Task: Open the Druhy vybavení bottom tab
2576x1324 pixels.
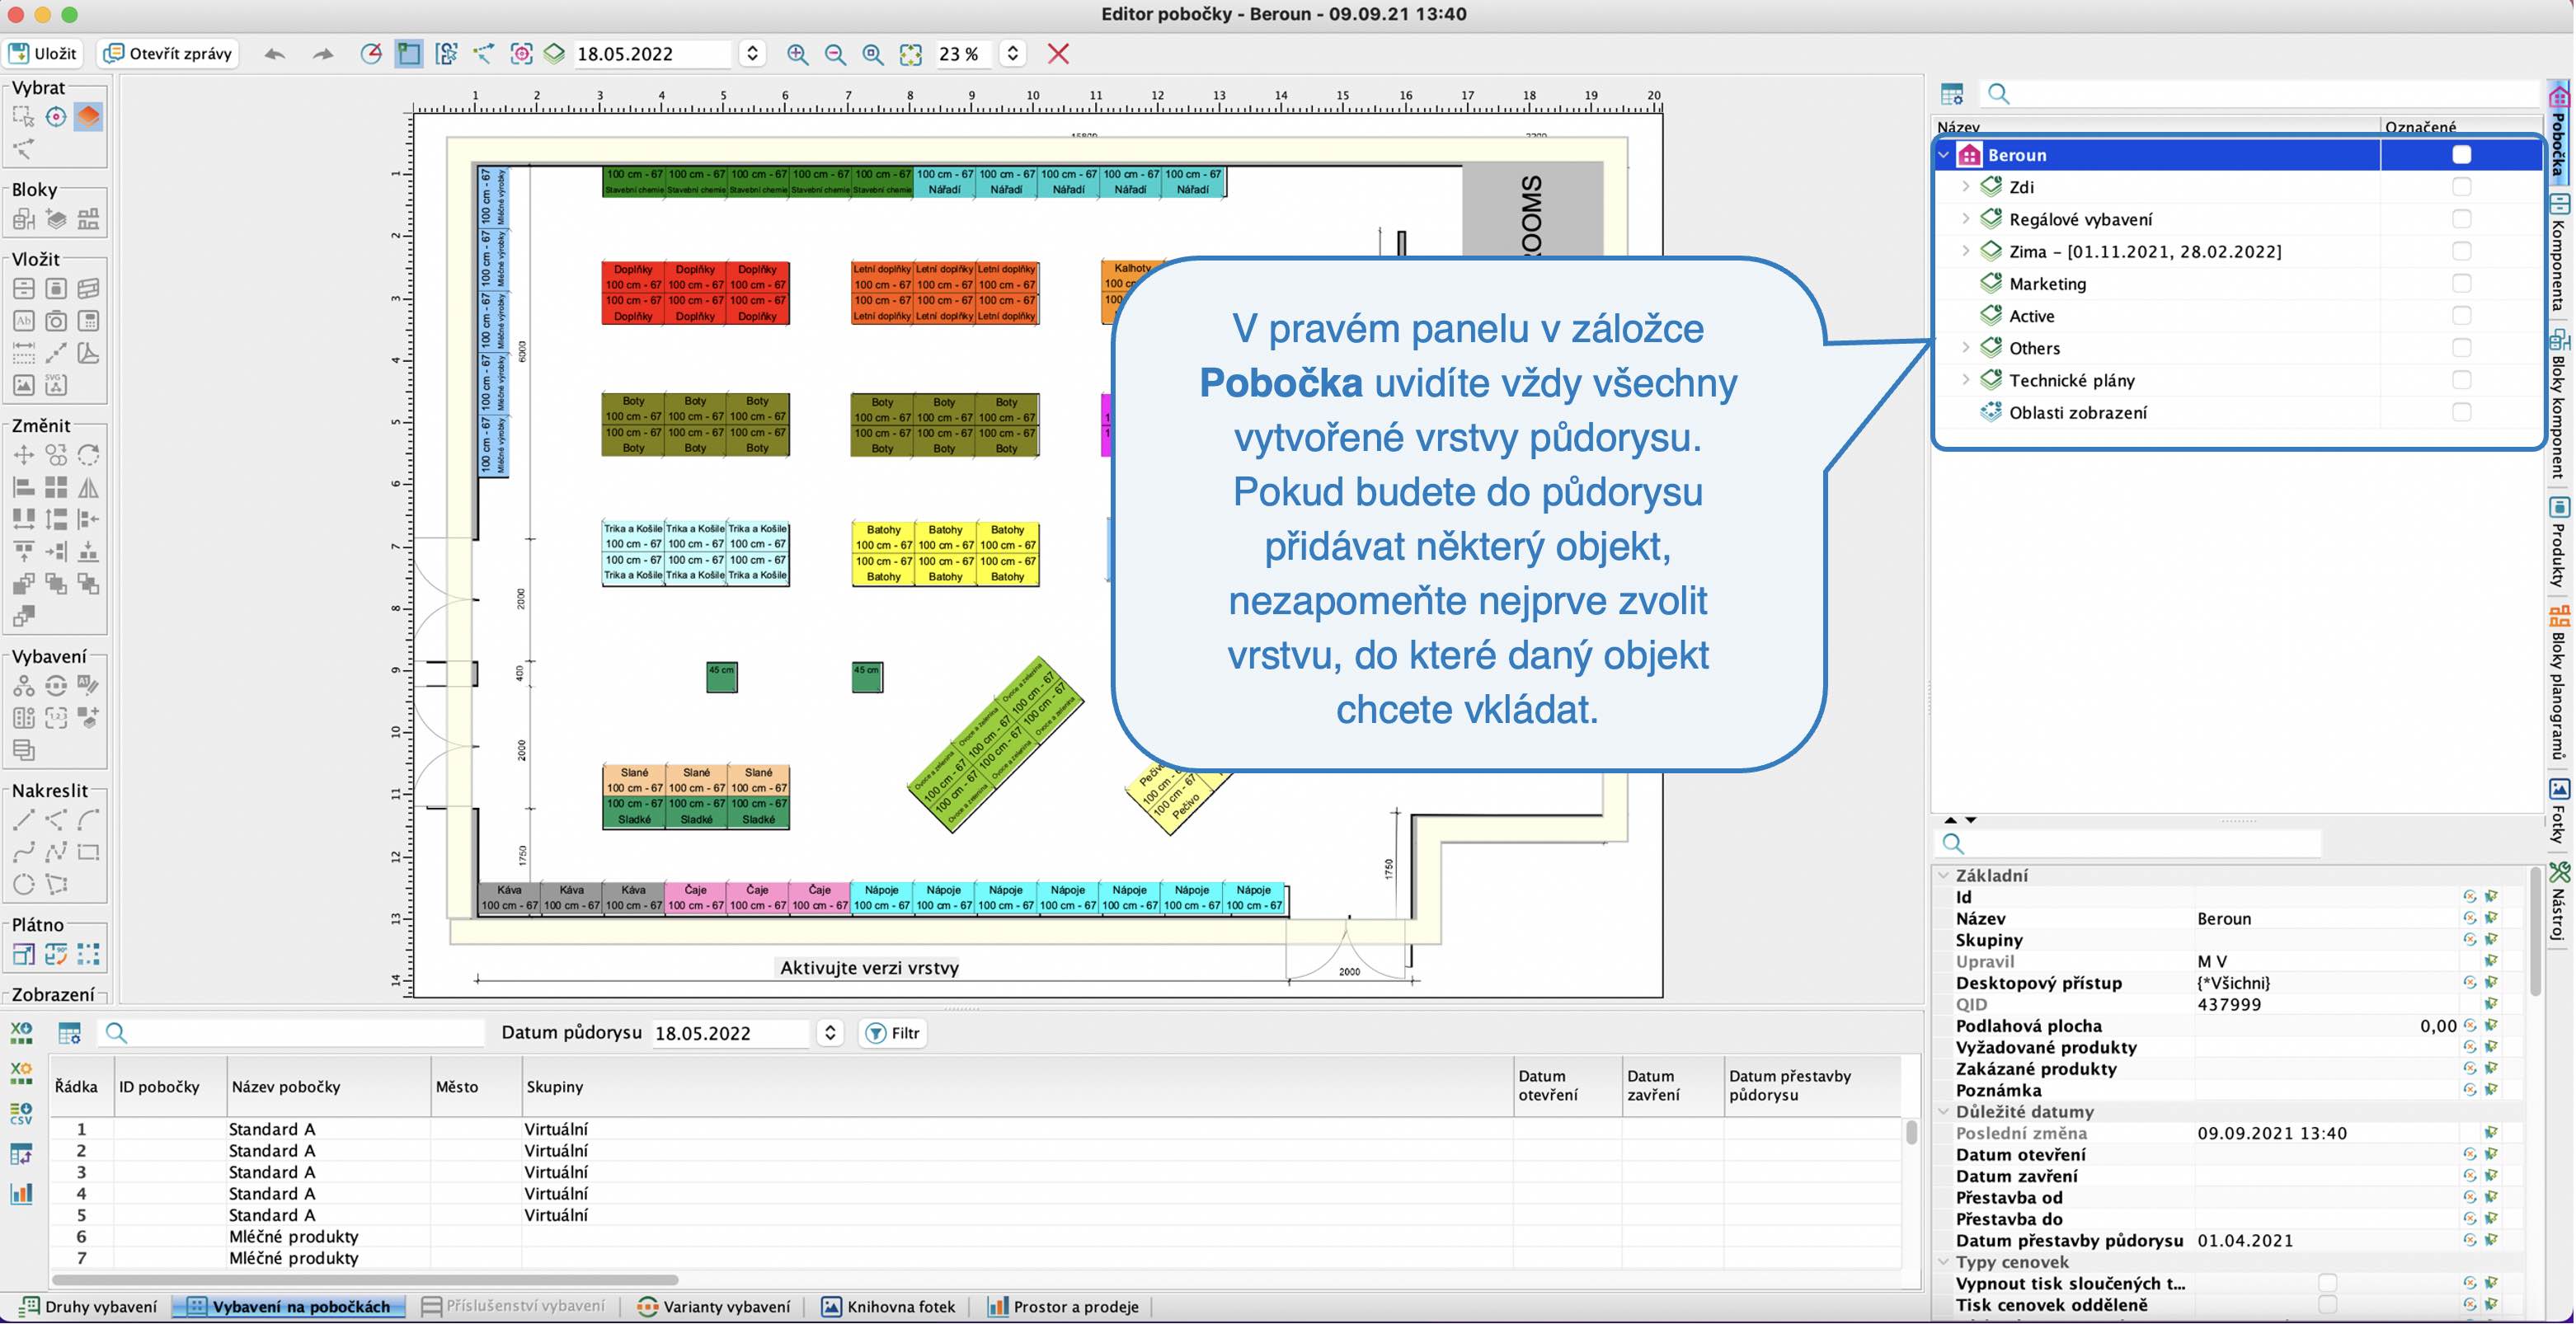Action: tap(89, 1306)
